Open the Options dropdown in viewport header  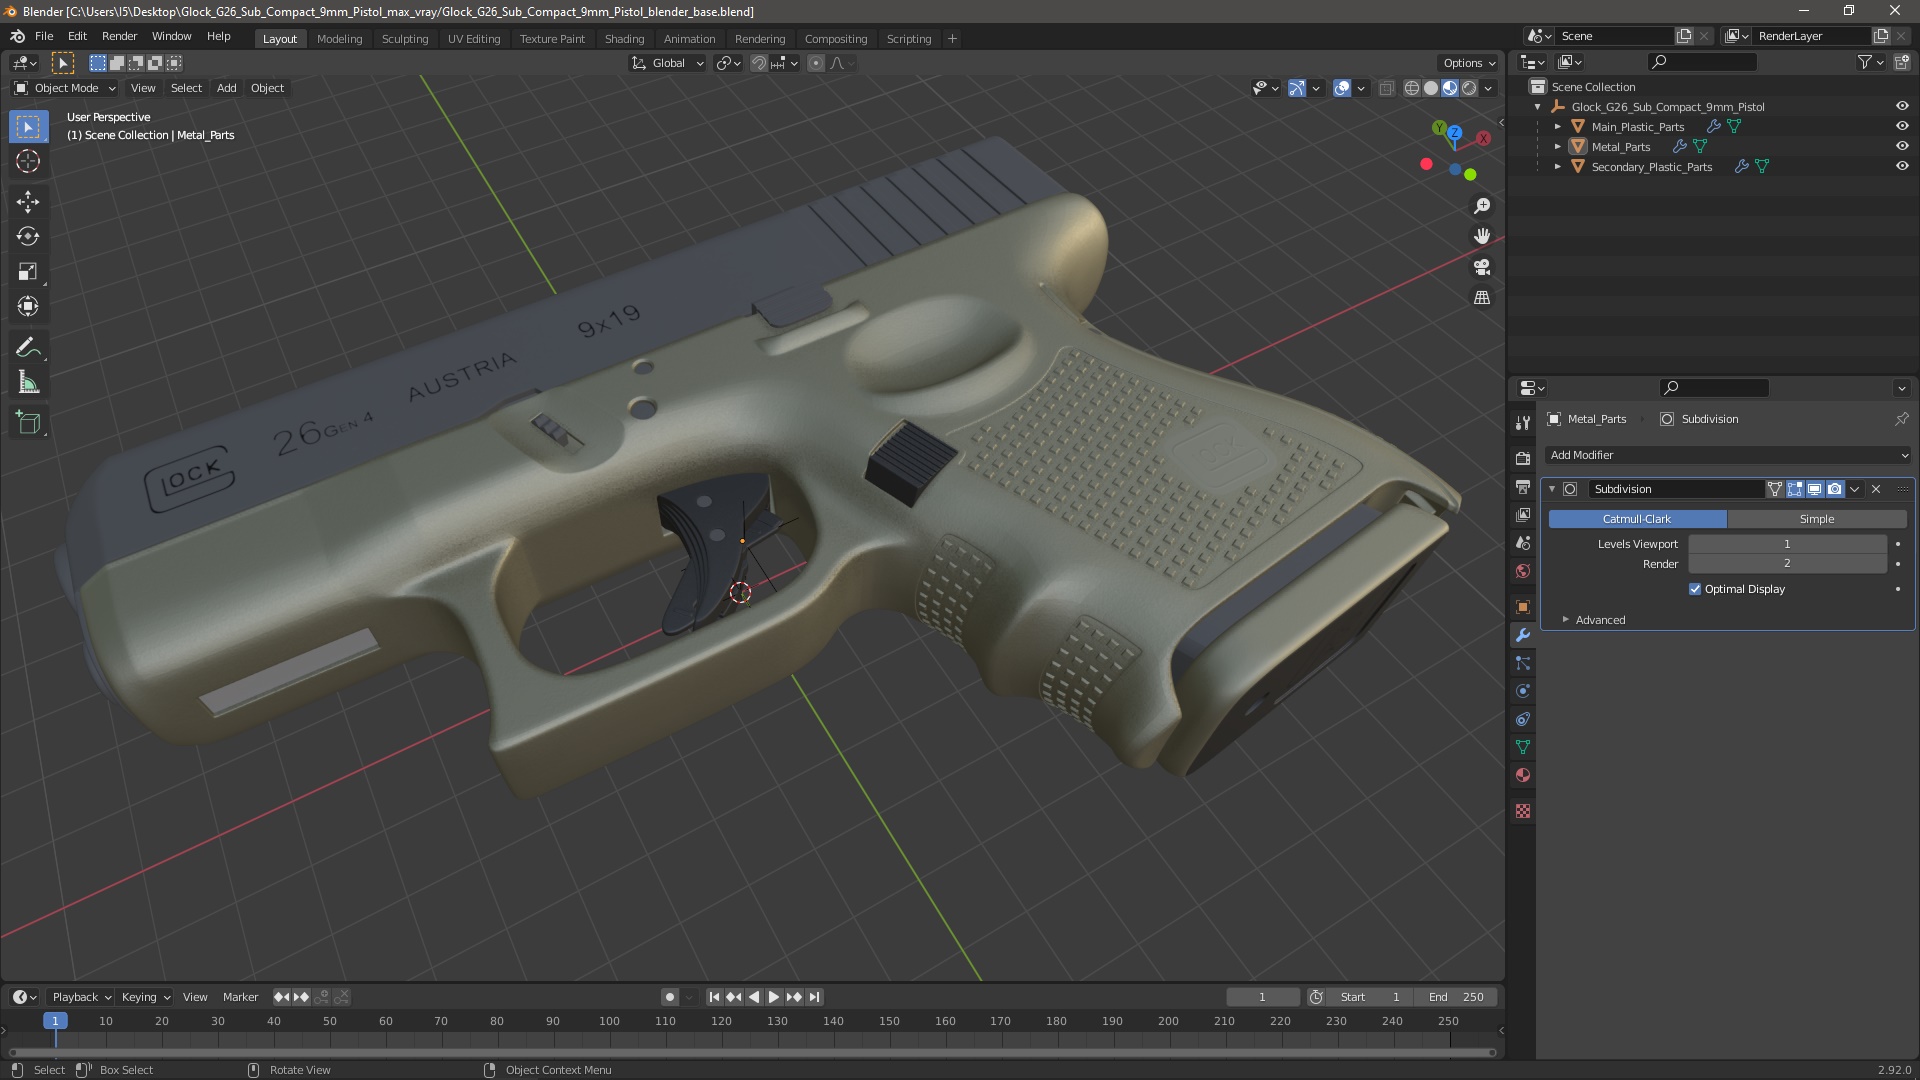(x=1468, y=63)
